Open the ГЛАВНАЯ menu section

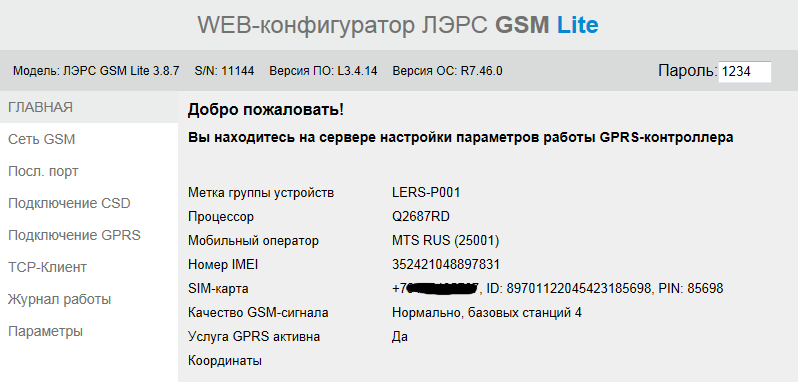coord(40,107)
